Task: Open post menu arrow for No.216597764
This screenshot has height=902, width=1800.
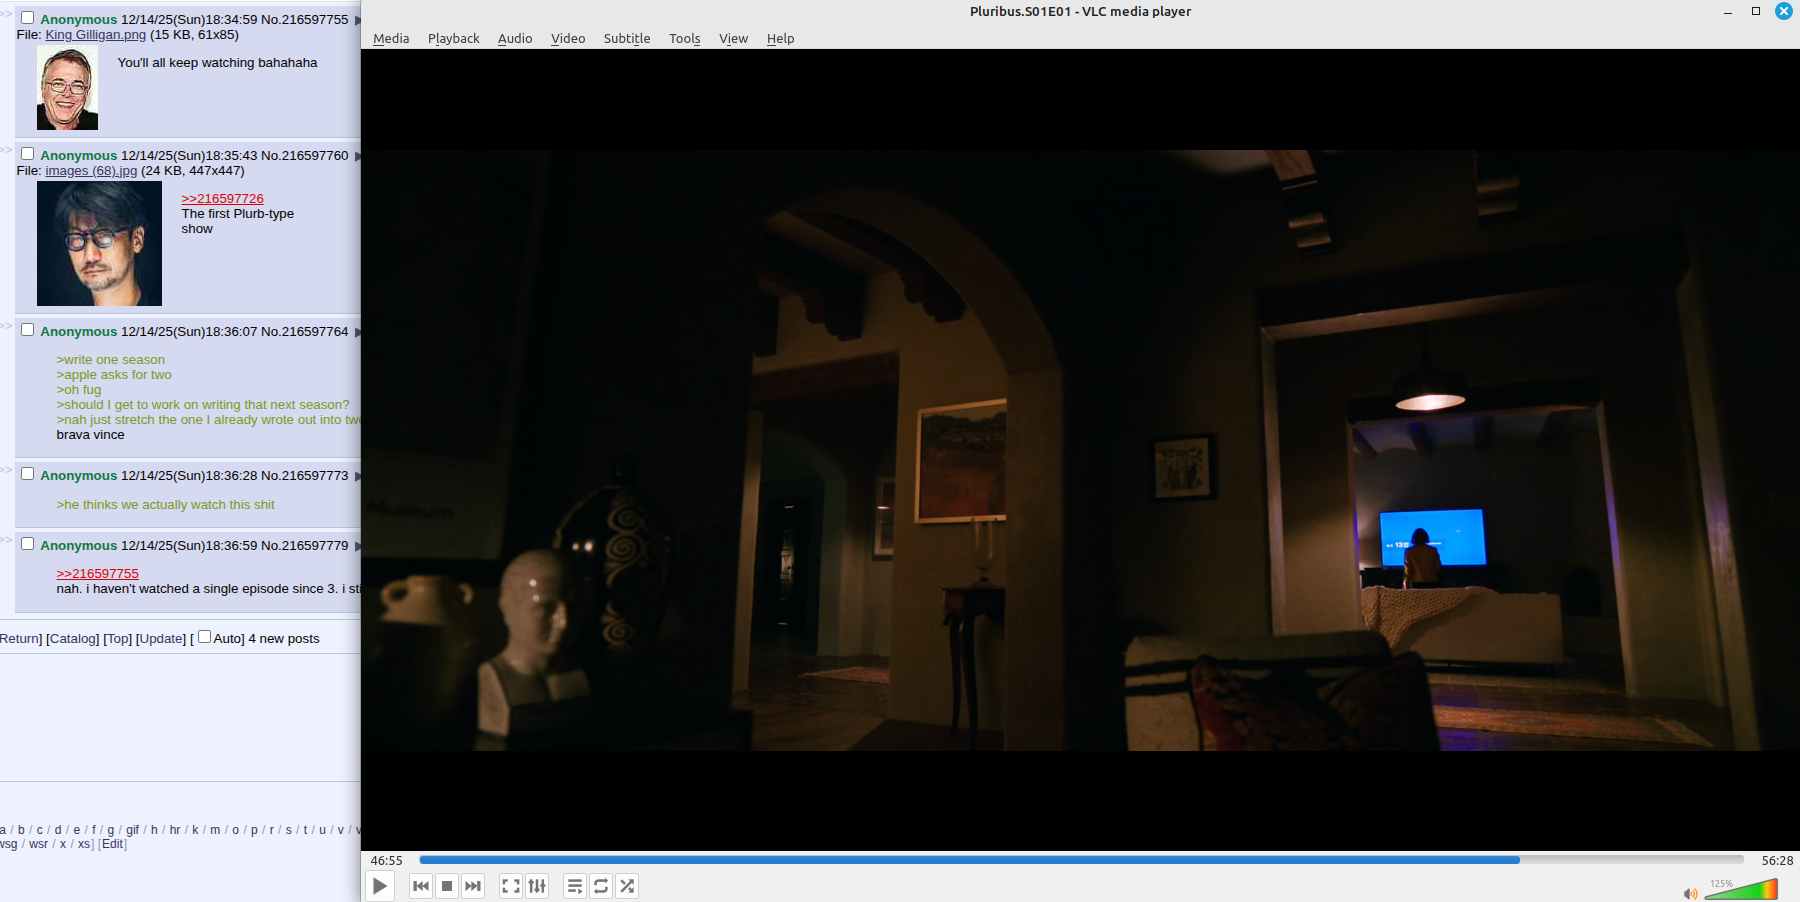Action: (x=357, y=332)
